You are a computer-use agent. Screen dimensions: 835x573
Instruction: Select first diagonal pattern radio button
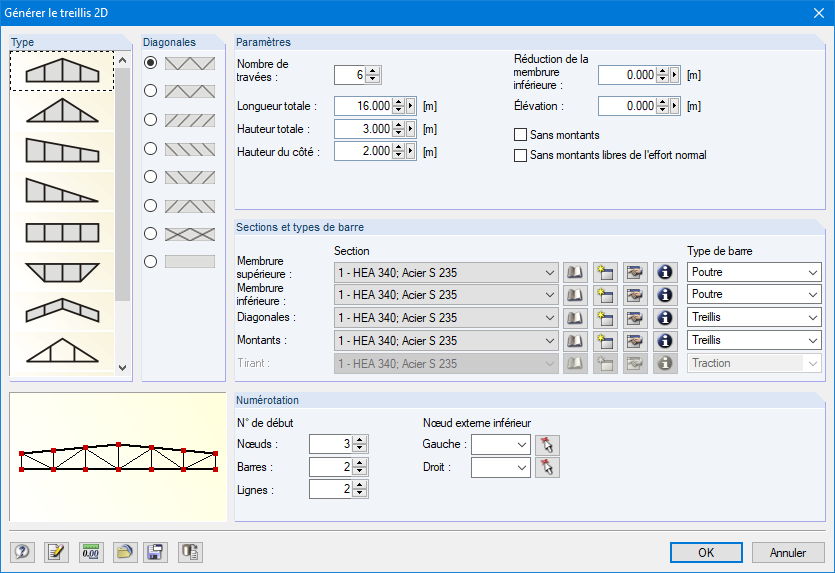click(x=151, y=63)
